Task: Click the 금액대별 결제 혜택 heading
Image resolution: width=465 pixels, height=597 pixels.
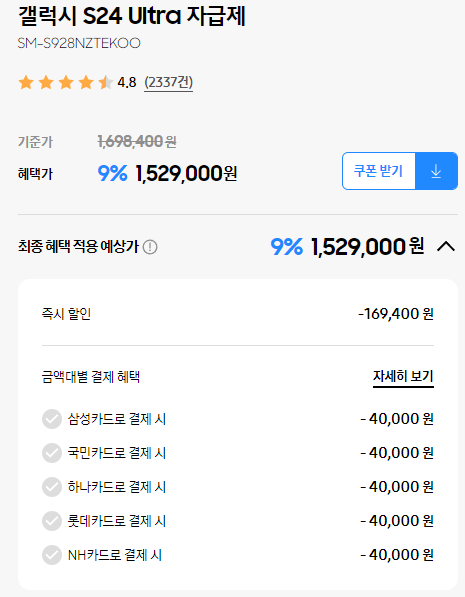Action: pyautogui.click(x=91, y=377)
